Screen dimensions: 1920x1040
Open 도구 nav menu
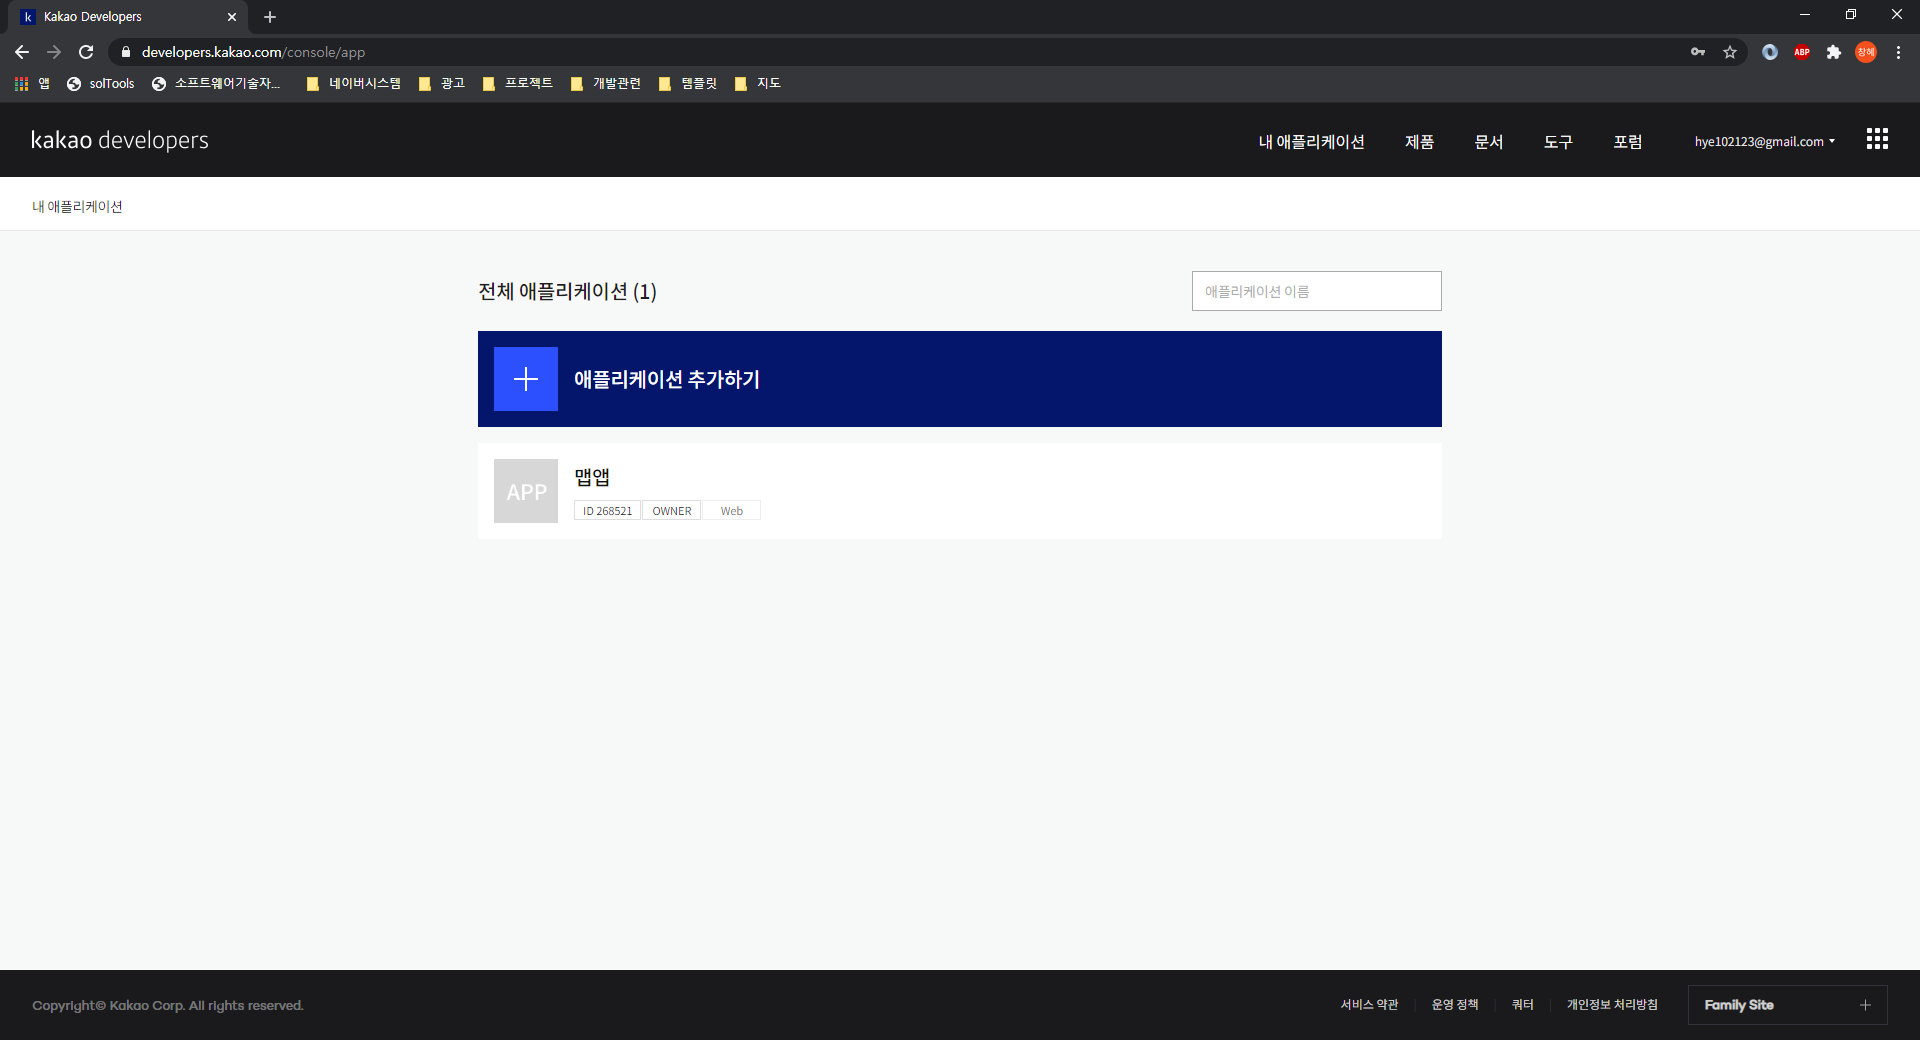pos(1558,142)
